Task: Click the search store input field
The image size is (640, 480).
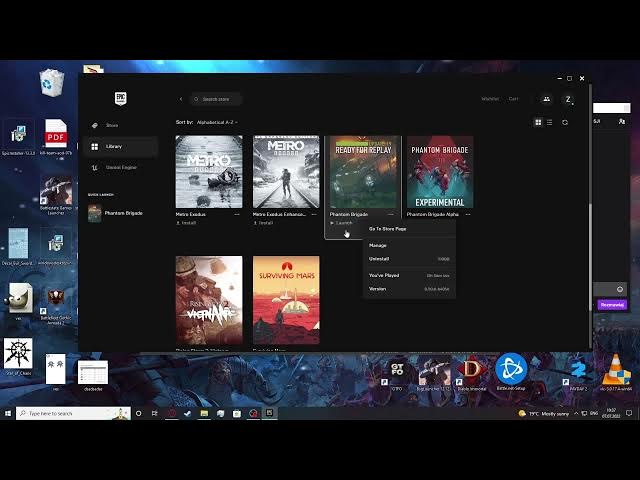Action: click(x=216, y=99)
